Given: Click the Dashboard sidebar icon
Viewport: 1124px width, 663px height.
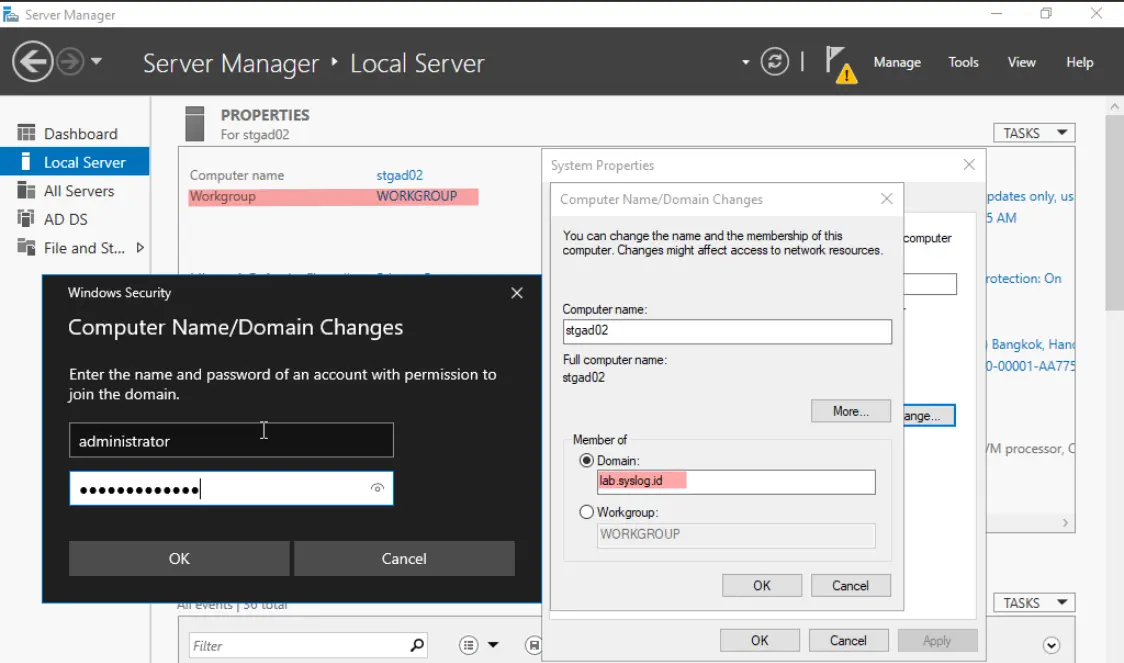Looking at the screenshot, I should (x=26, y=133).
